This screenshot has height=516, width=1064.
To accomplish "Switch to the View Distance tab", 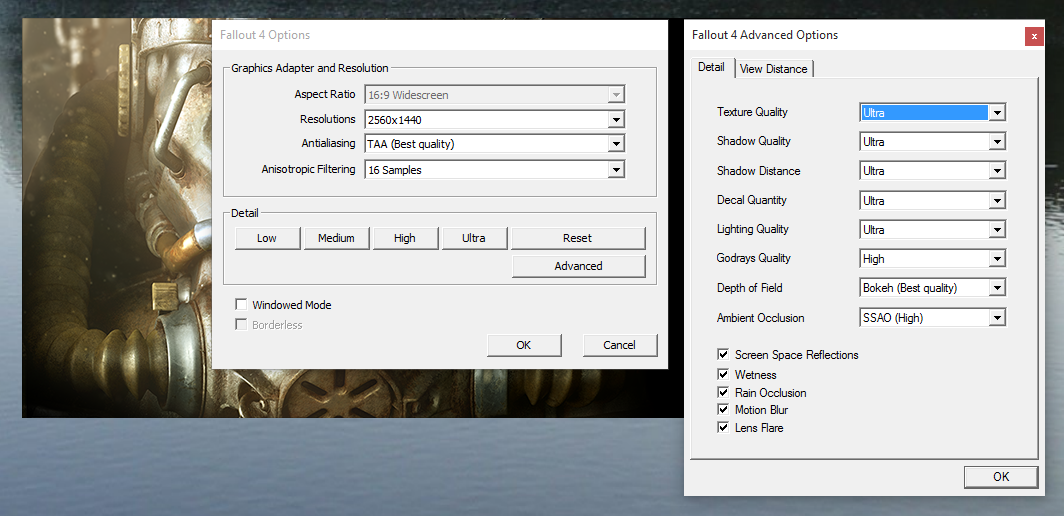I will pyautogui.click(x=774, y=69).
